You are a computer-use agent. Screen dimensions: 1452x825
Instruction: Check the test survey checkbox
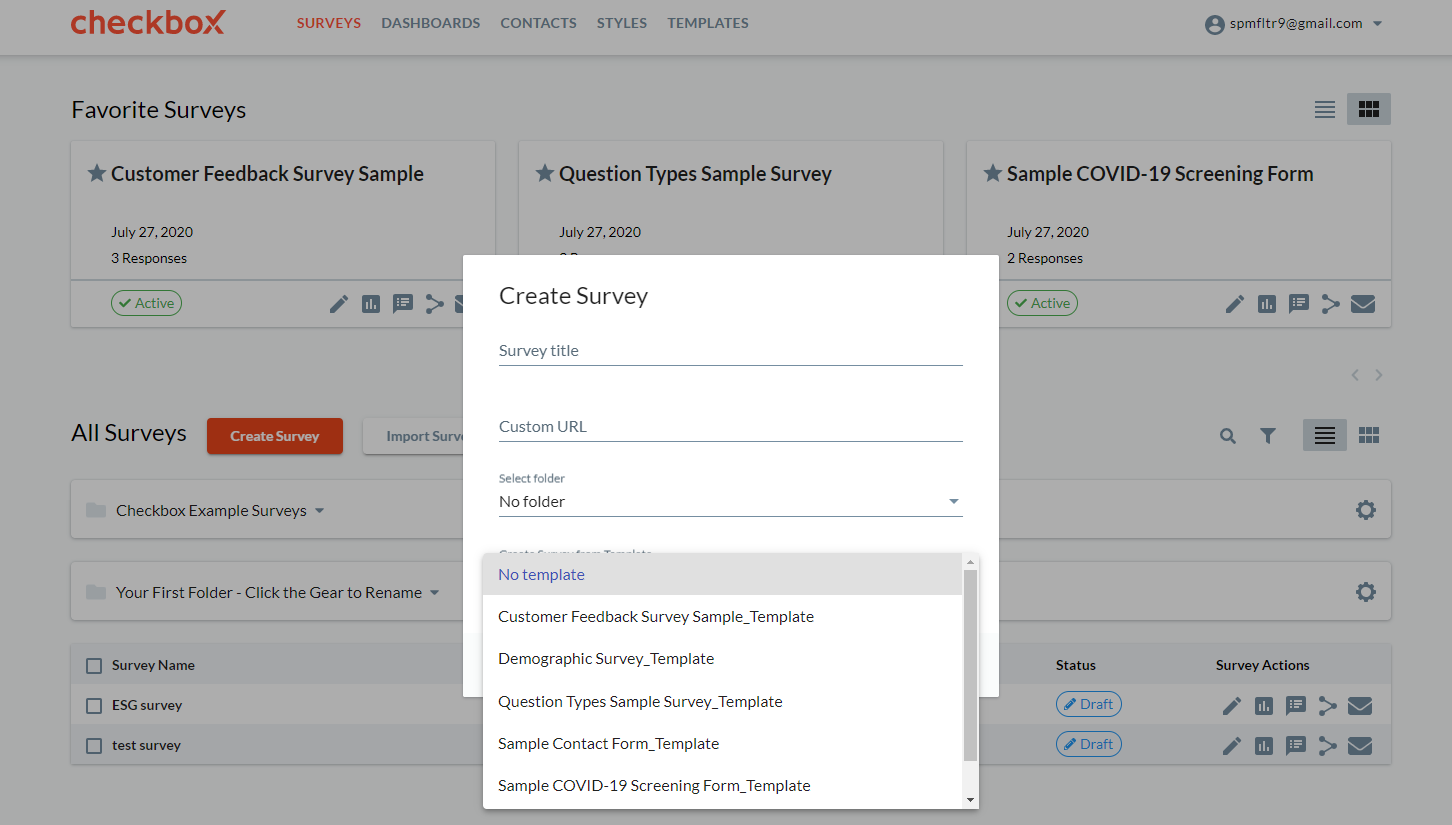(94, 746)
